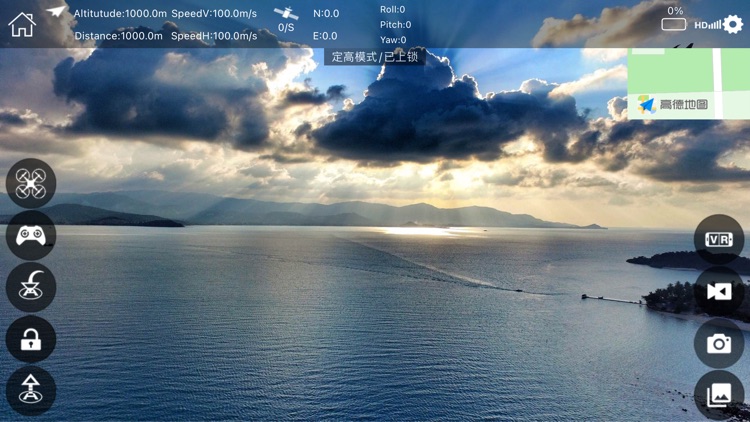
Task: Tap the Distance:1000.0m readout
Action: pos(119,36)
